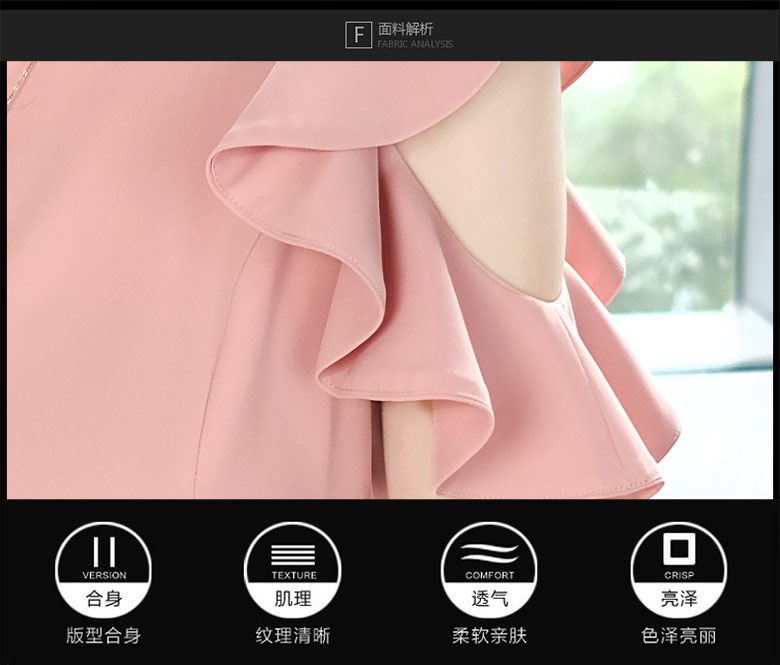Click the 纹理清晰 caption

[x=292, y=636]
